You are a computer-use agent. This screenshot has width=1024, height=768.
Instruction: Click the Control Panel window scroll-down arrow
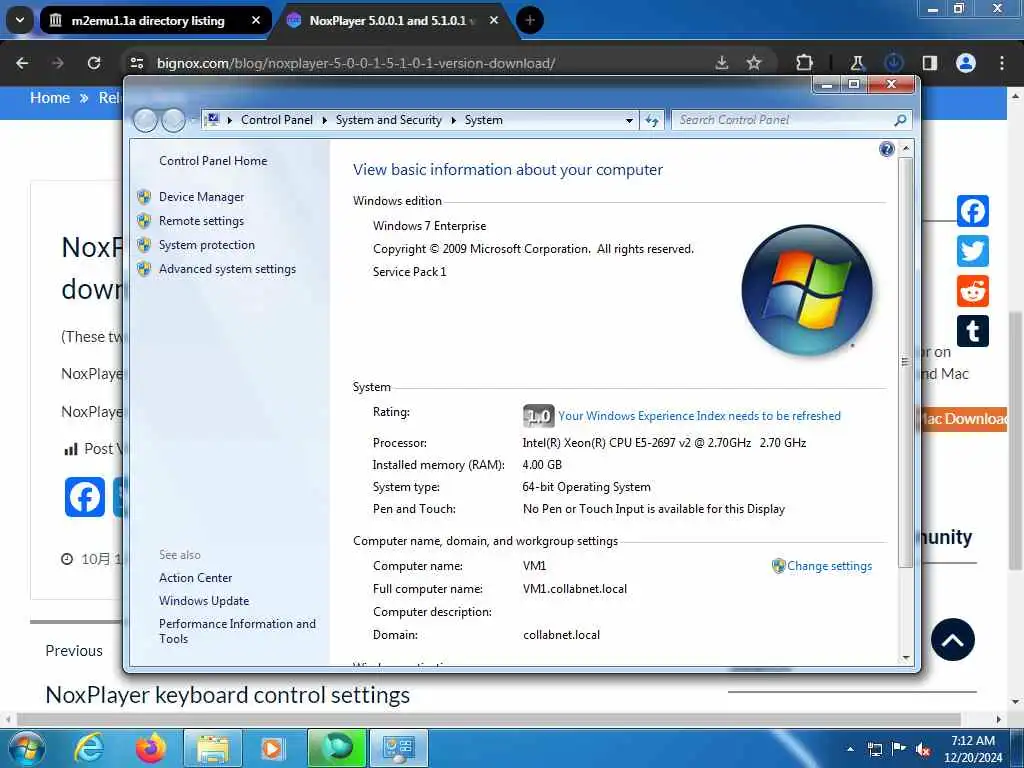[x=906, y=658]
